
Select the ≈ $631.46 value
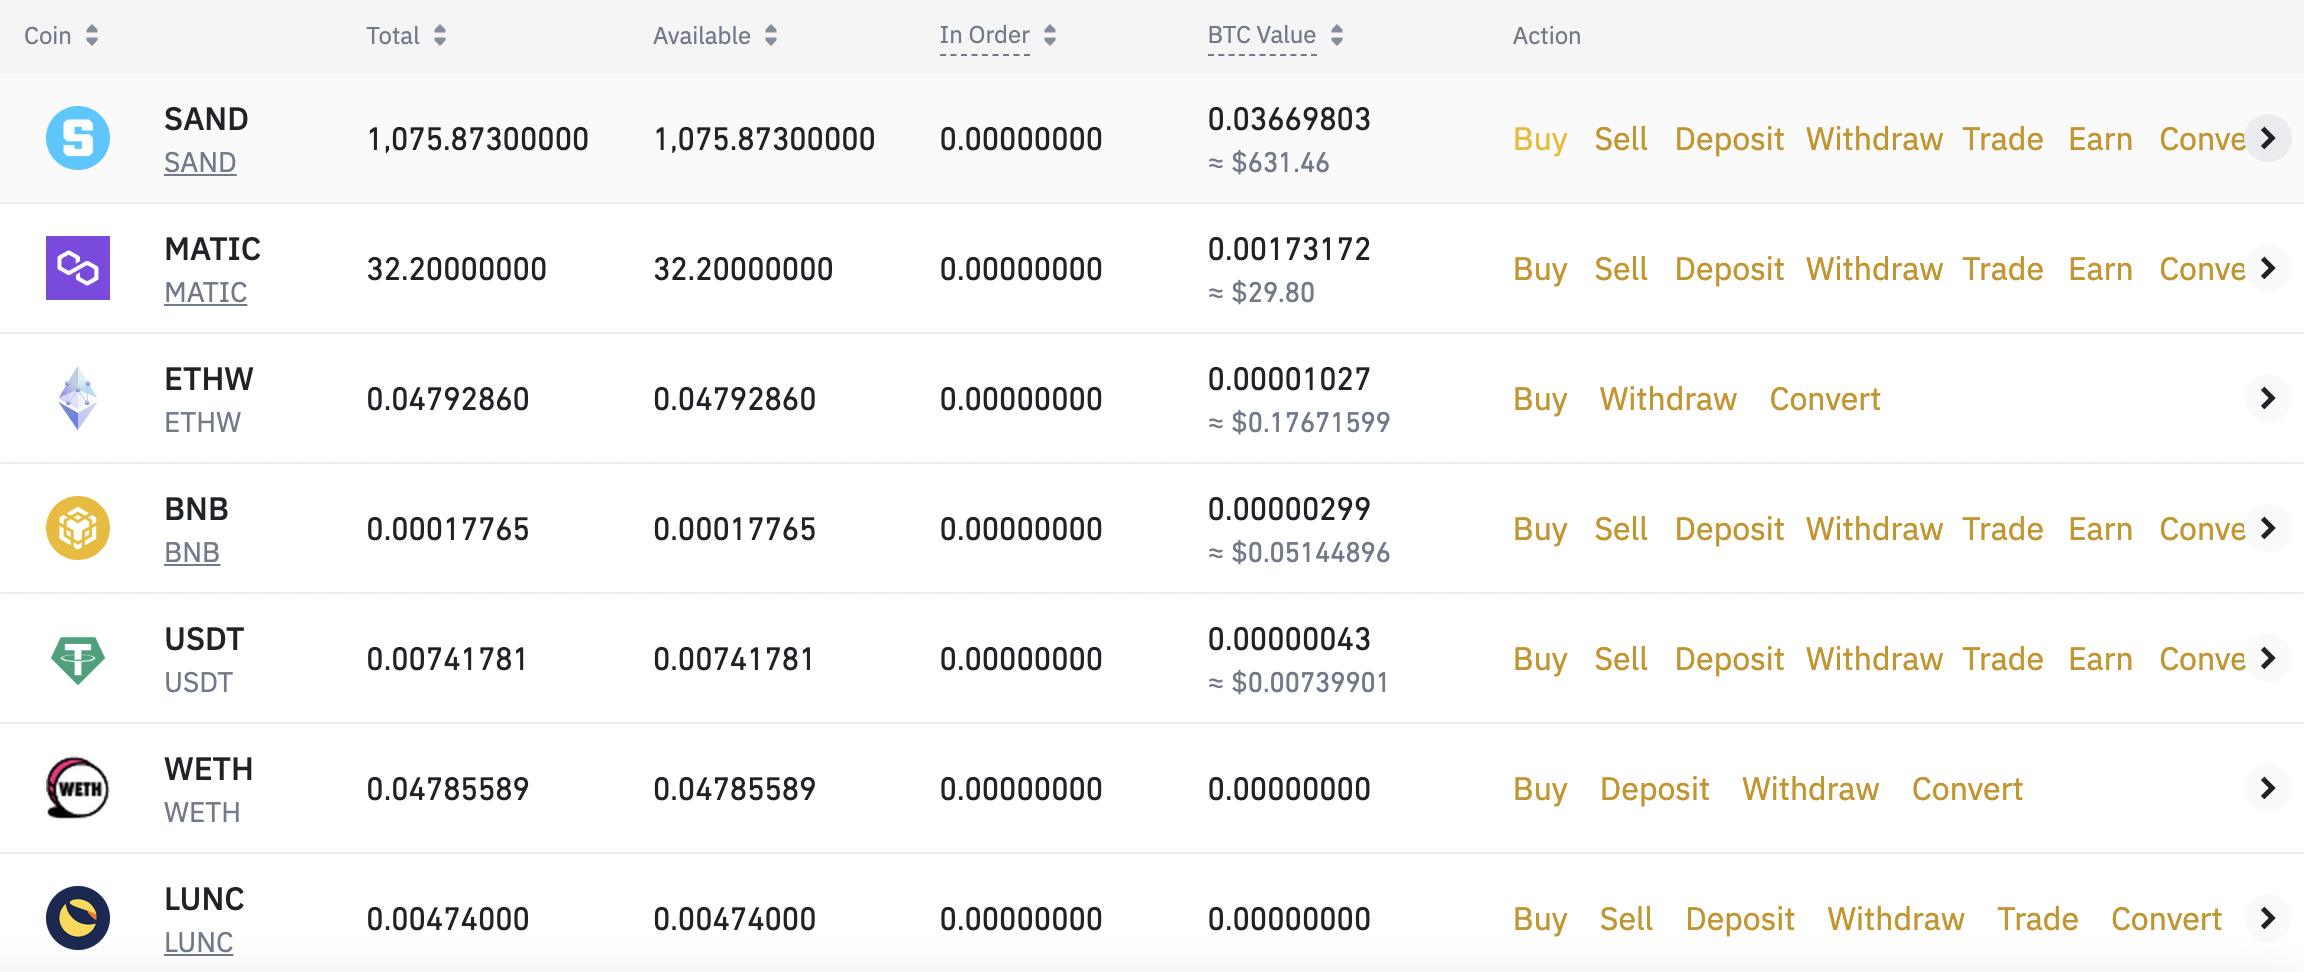click(x=1269, y=162)
